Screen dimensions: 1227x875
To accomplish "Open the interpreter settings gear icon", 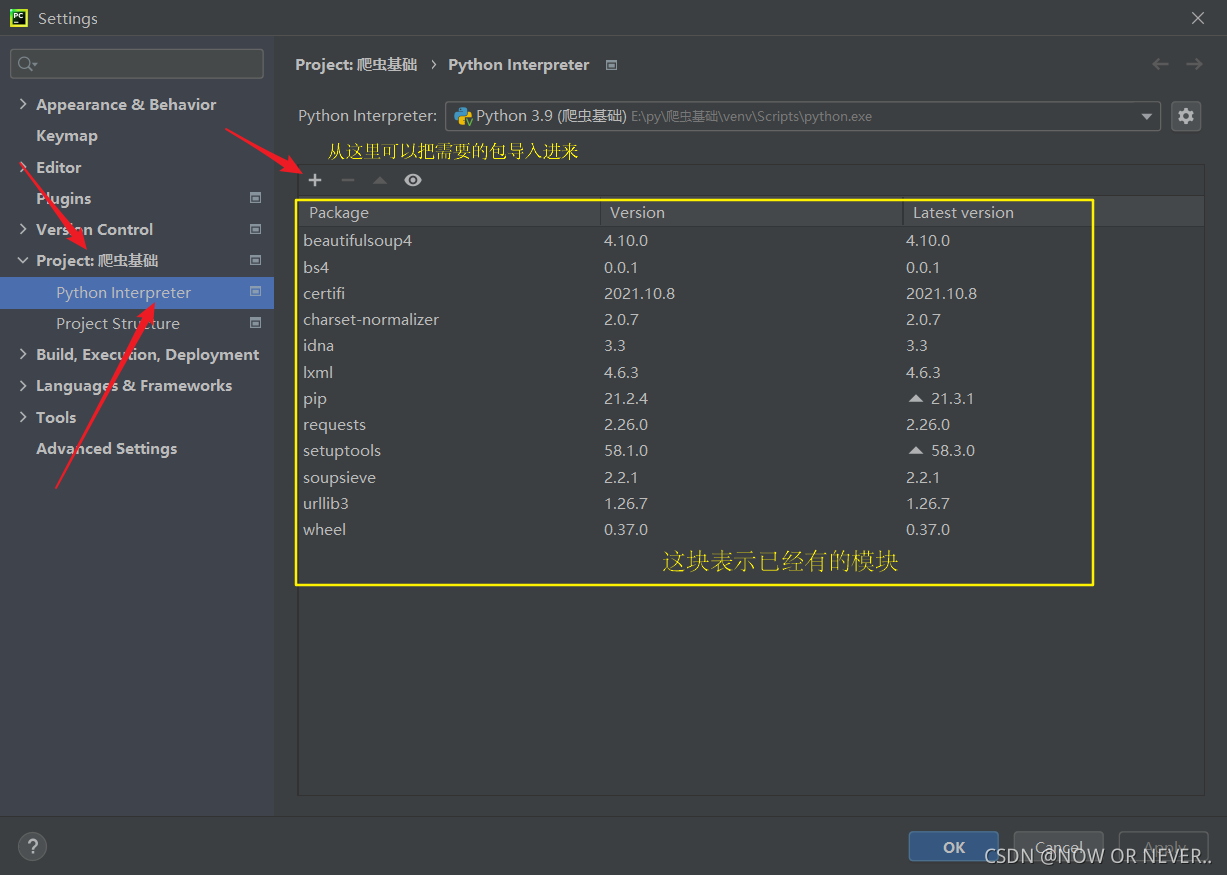I will click(x=1186, y=115).
